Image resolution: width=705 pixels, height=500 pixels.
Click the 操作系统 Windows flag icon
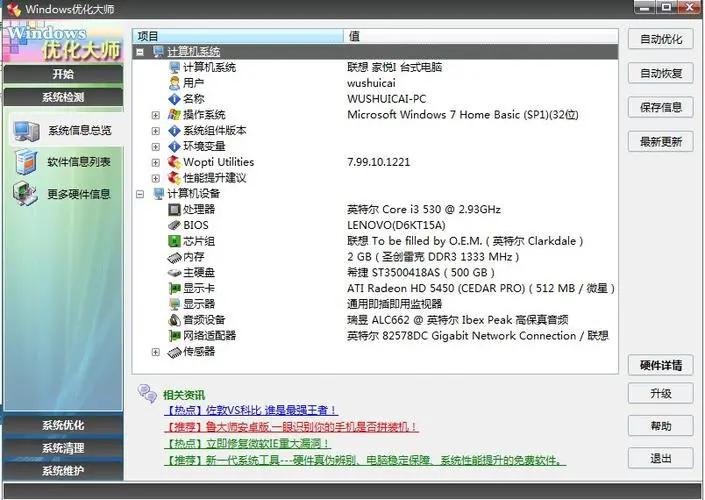(174, 115)
